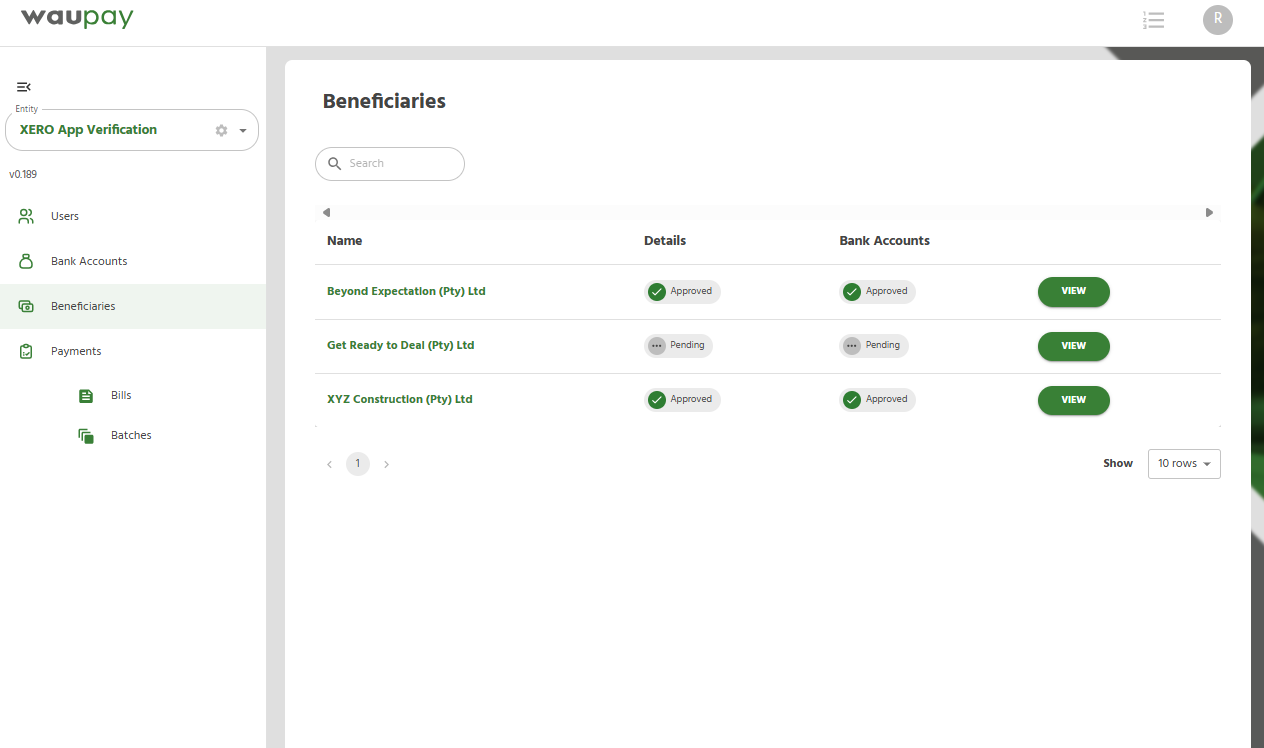This screenshot has height=748, width=1264.
Task: Select page 1 in pagination
Action: tap(358, 464)
